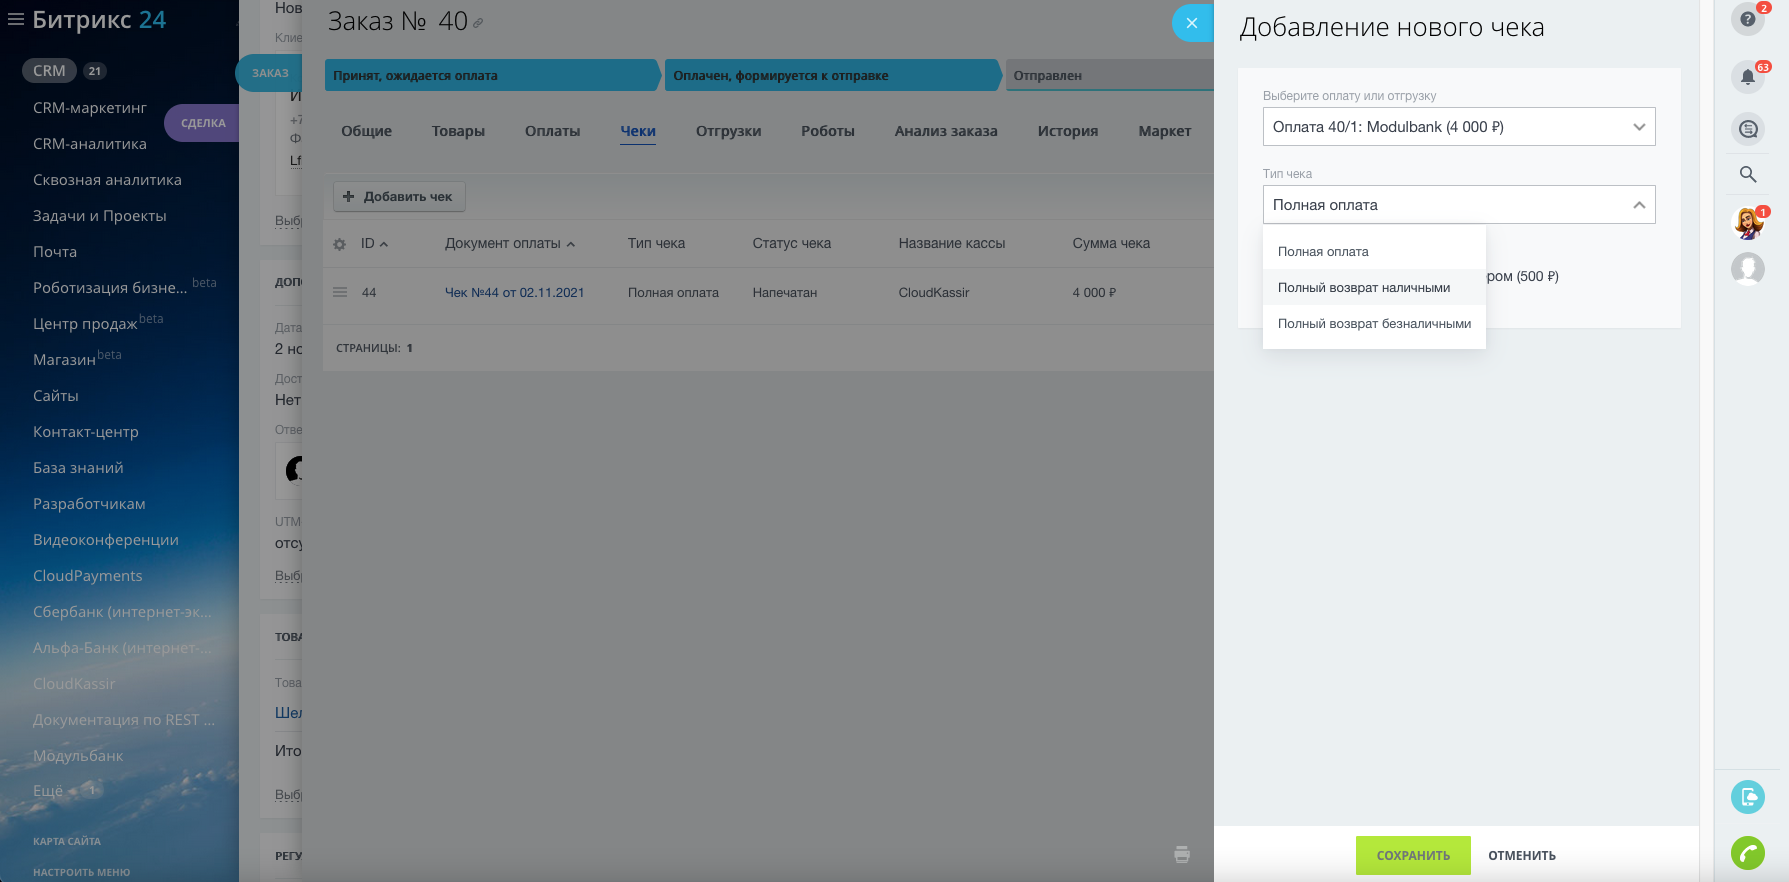1789x882 pixels.
Task: Click НАСТРОИТЬ МЕНЮ at the sidebar bottom
Action: point(82,872)
